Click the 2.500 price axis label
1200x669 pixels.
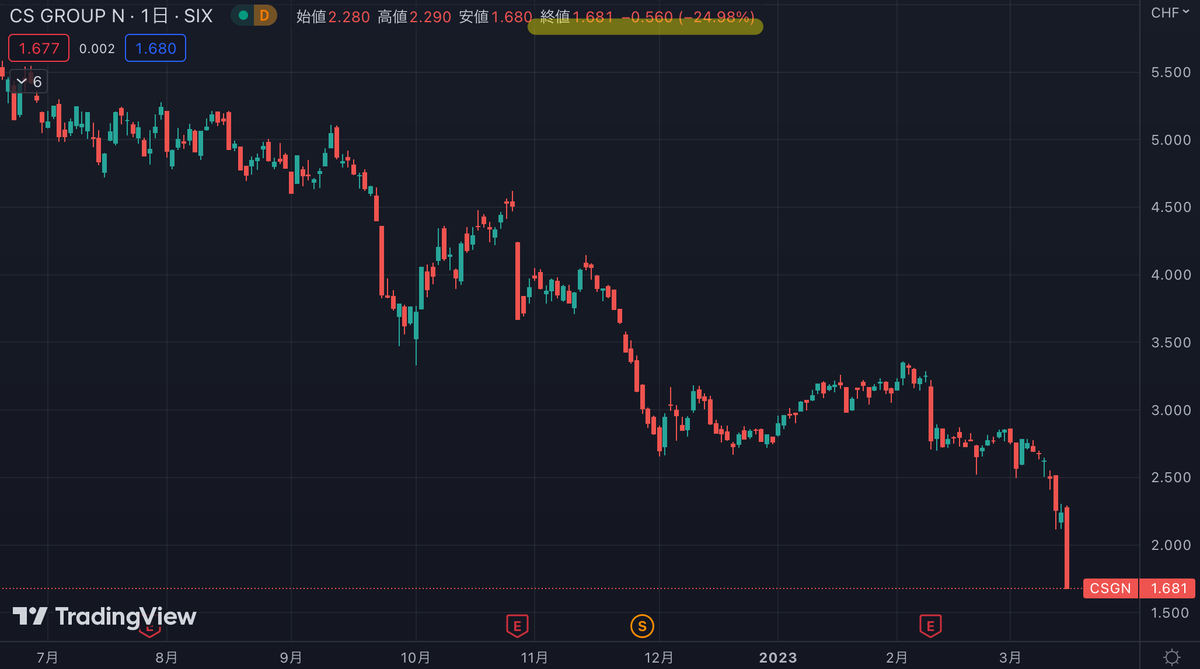click(1171, 477)
